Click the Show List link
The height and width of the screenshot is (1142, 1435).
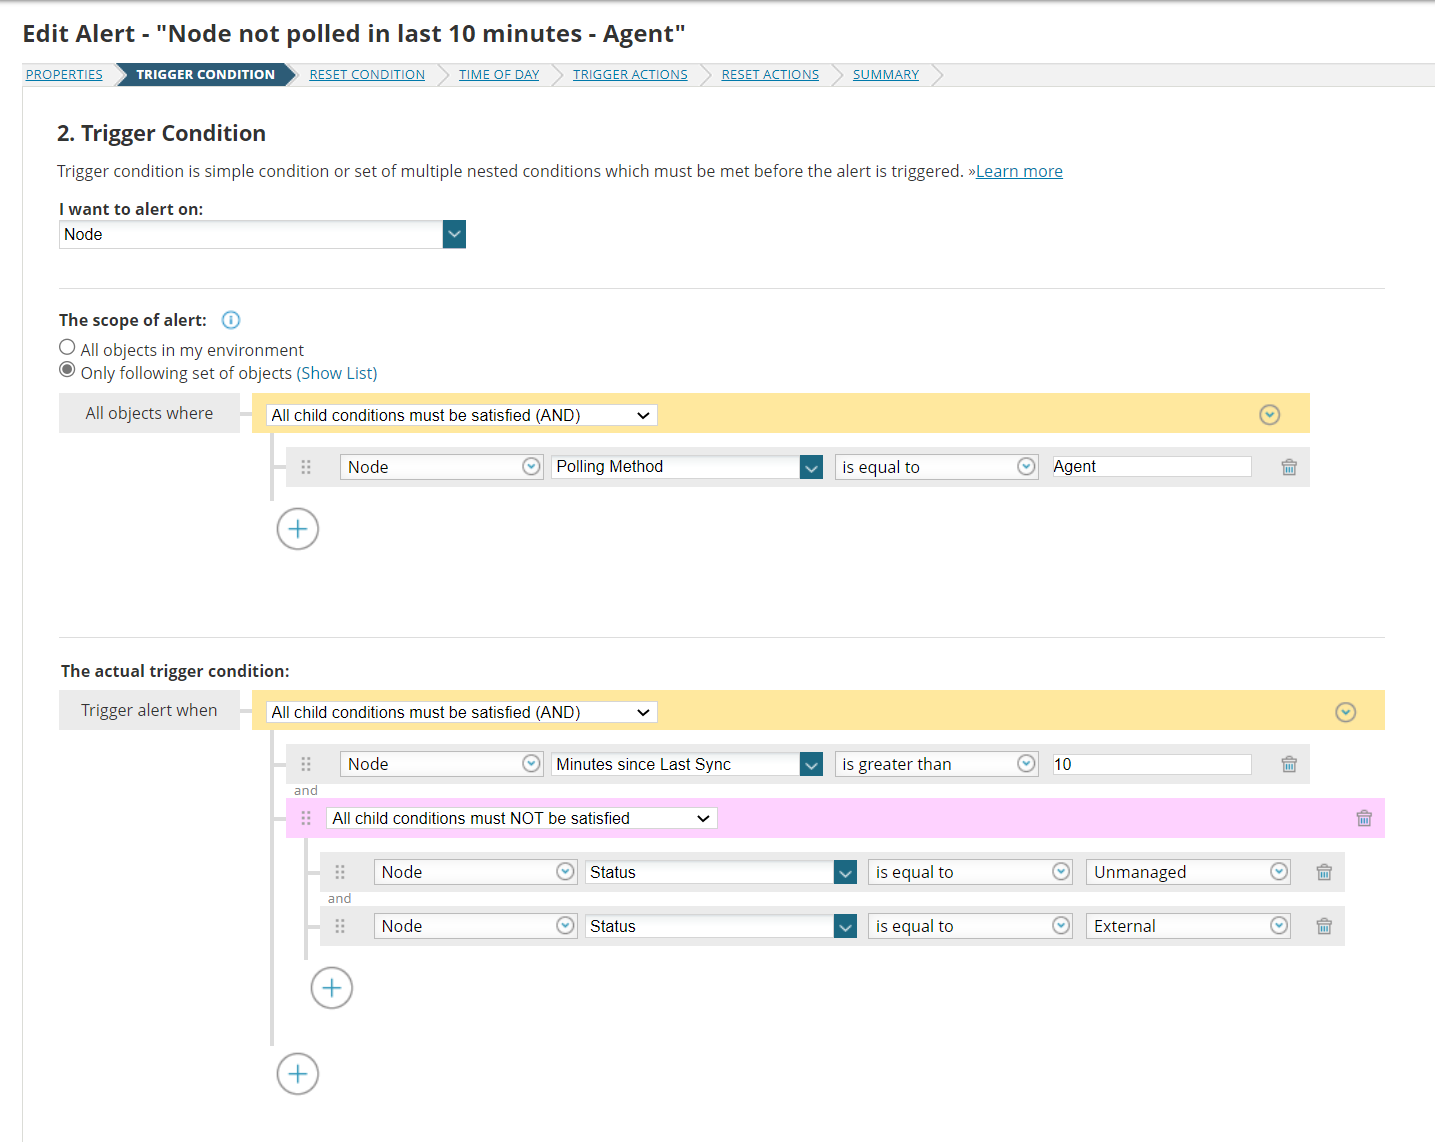point(337,373)
